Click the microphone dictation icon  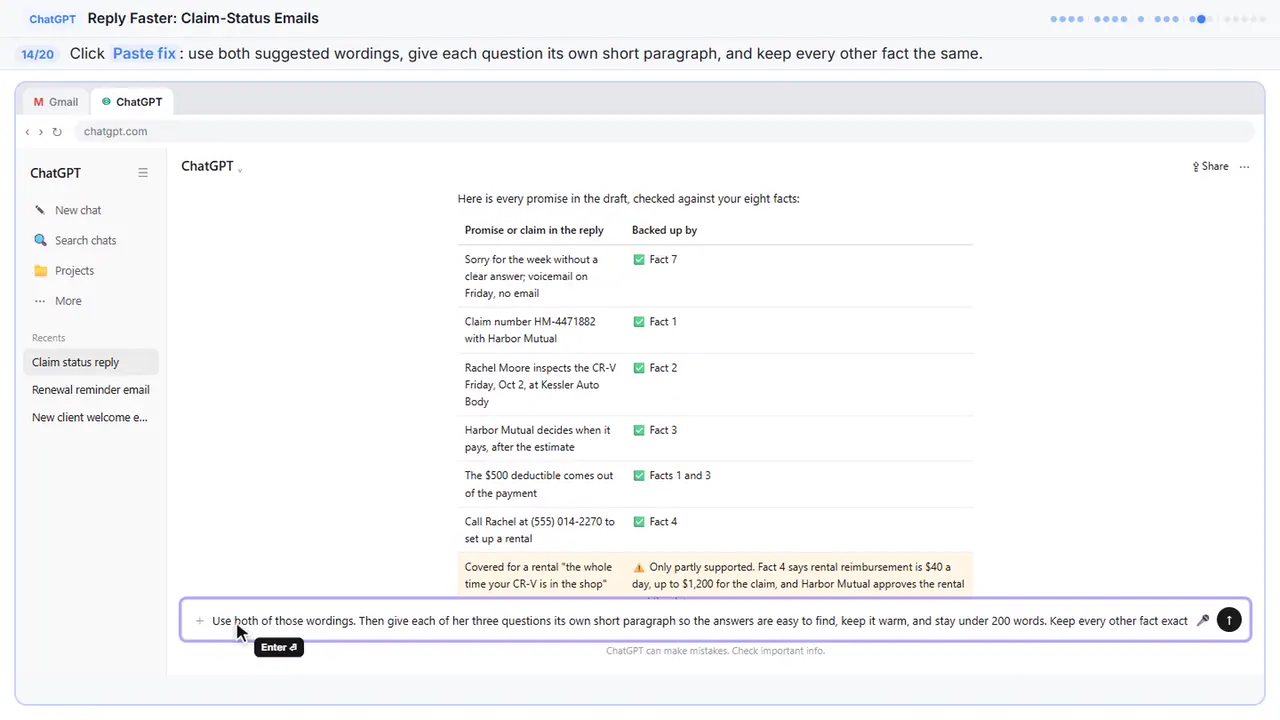pos(1203,620)
